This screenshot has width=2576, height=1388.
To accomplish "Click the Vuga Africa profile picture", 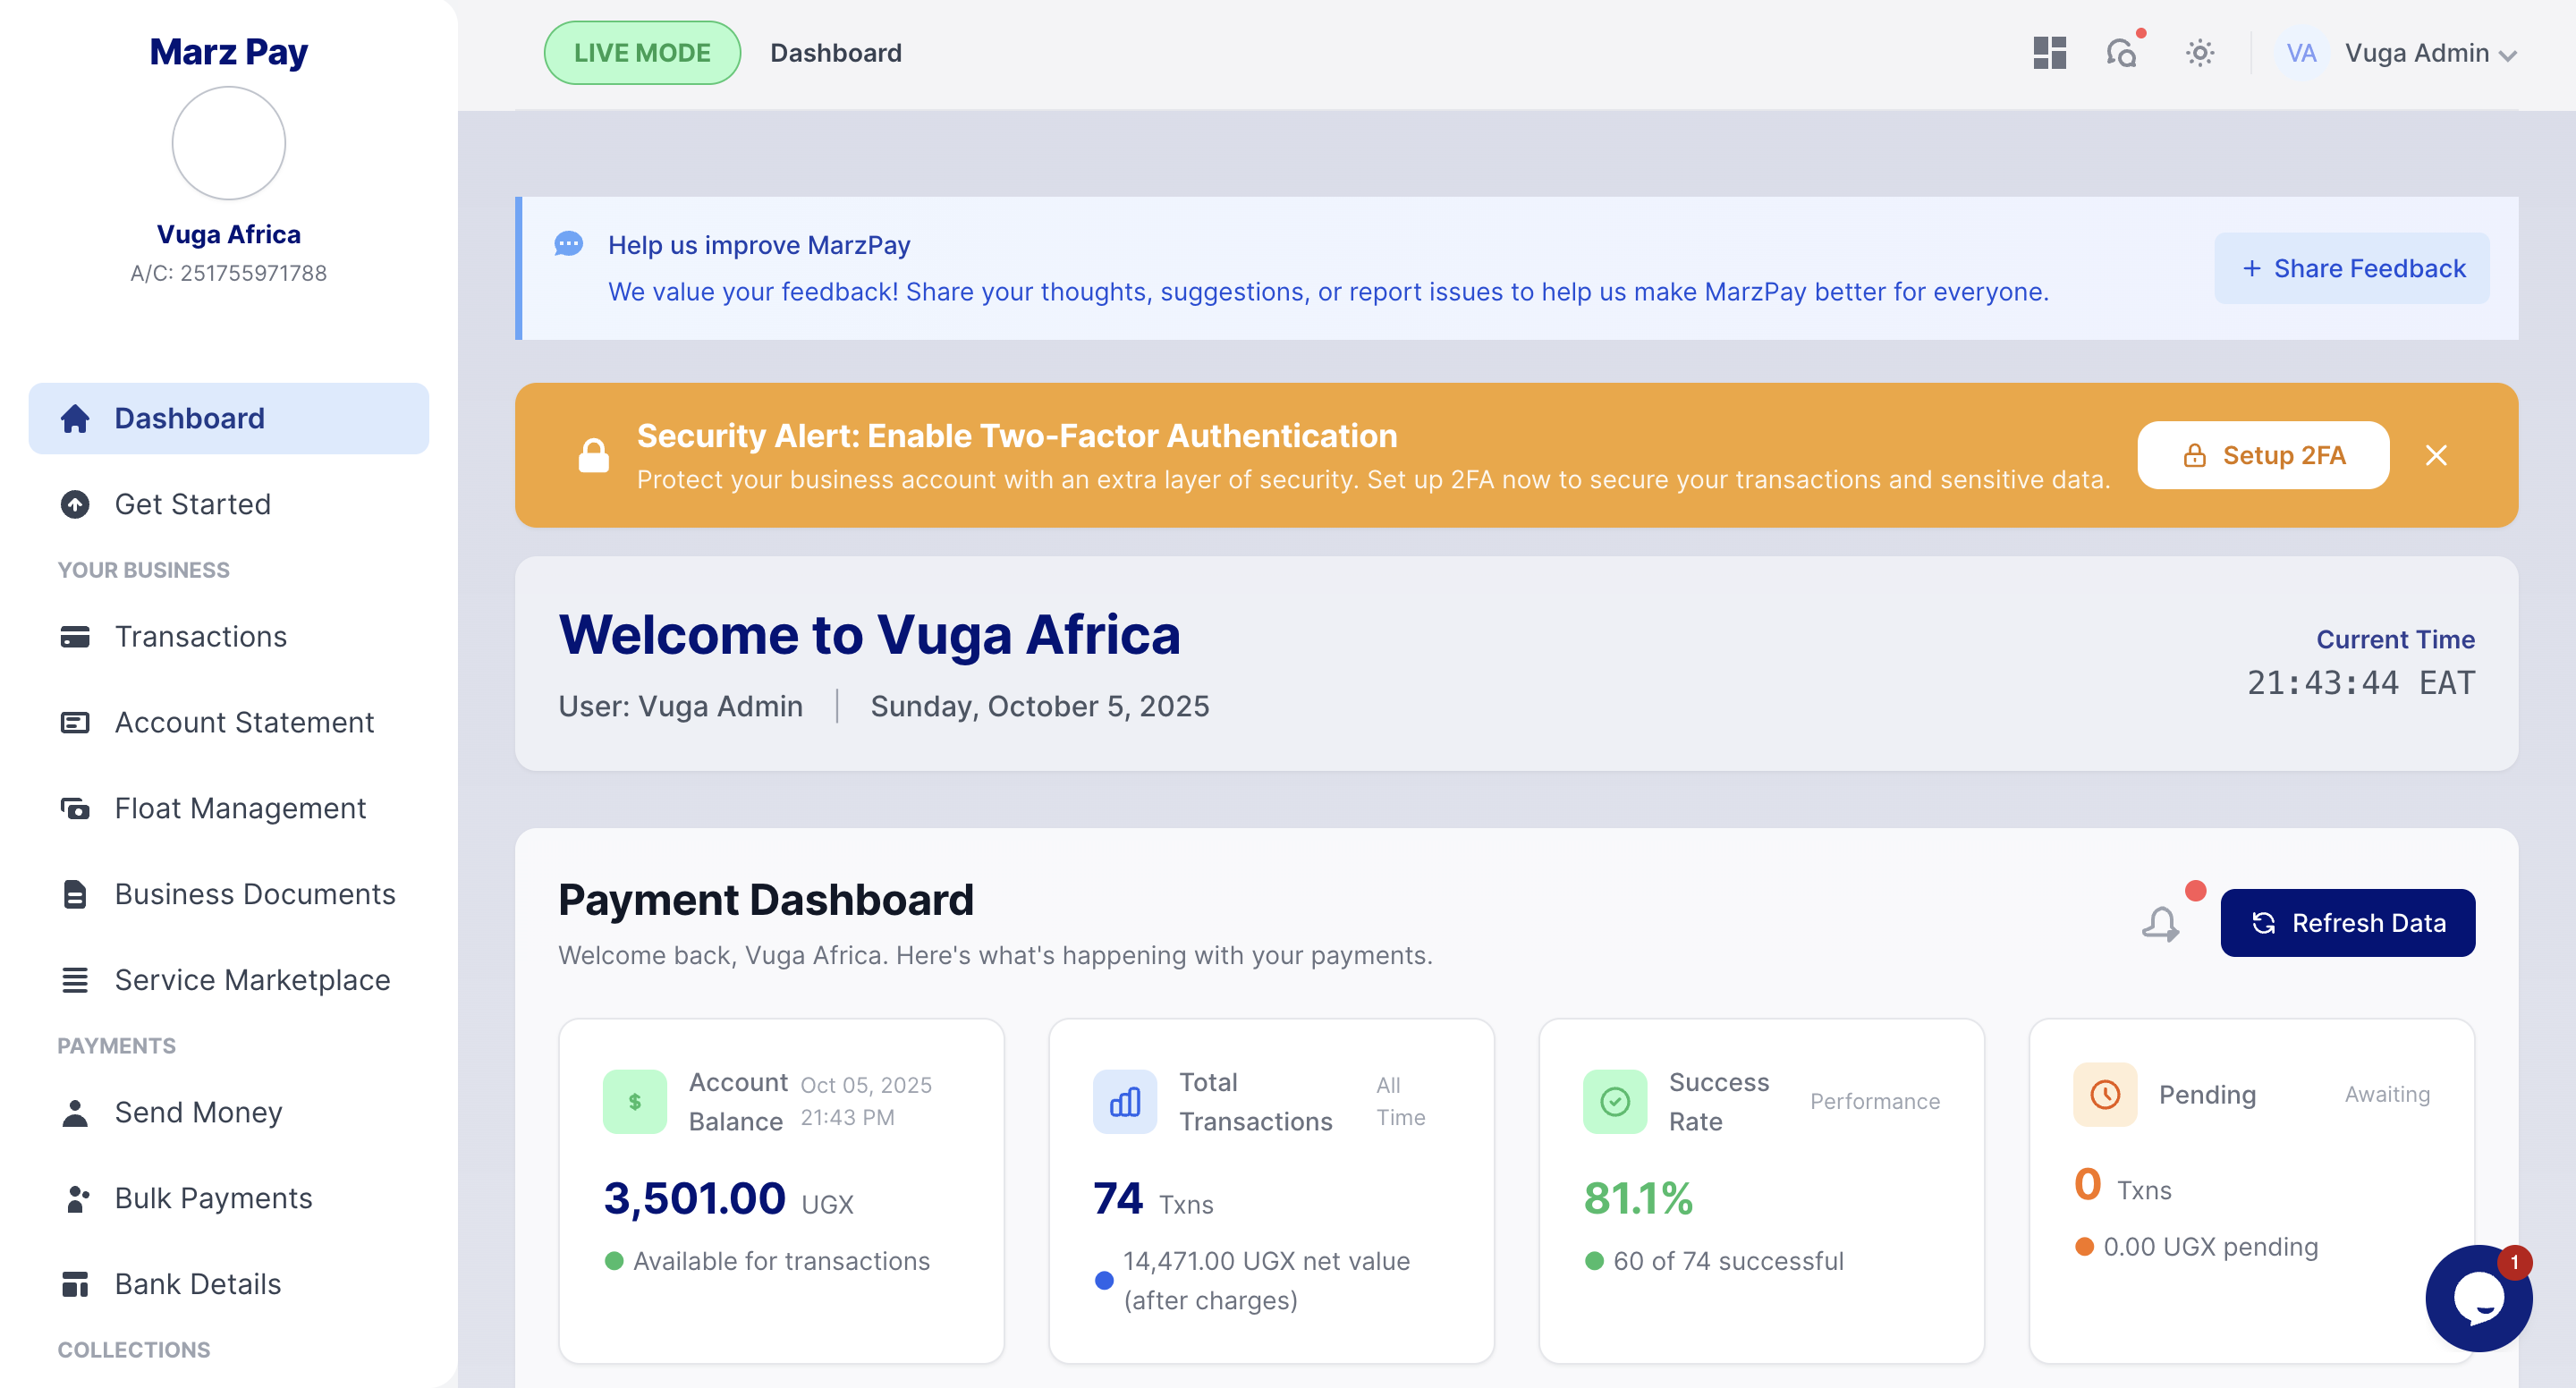I will click(x=228, y=143).
